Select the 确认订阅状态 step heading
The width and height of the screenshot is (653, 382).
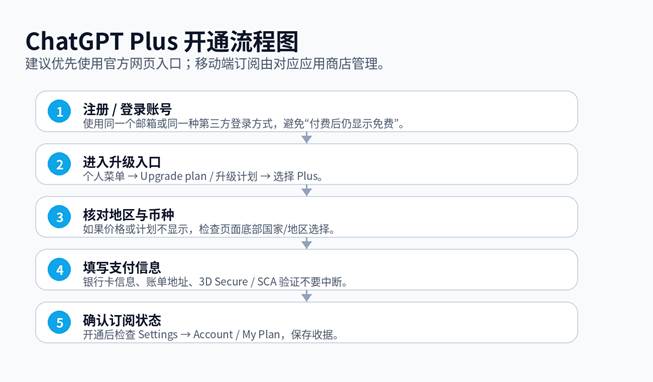coord(122,320)
